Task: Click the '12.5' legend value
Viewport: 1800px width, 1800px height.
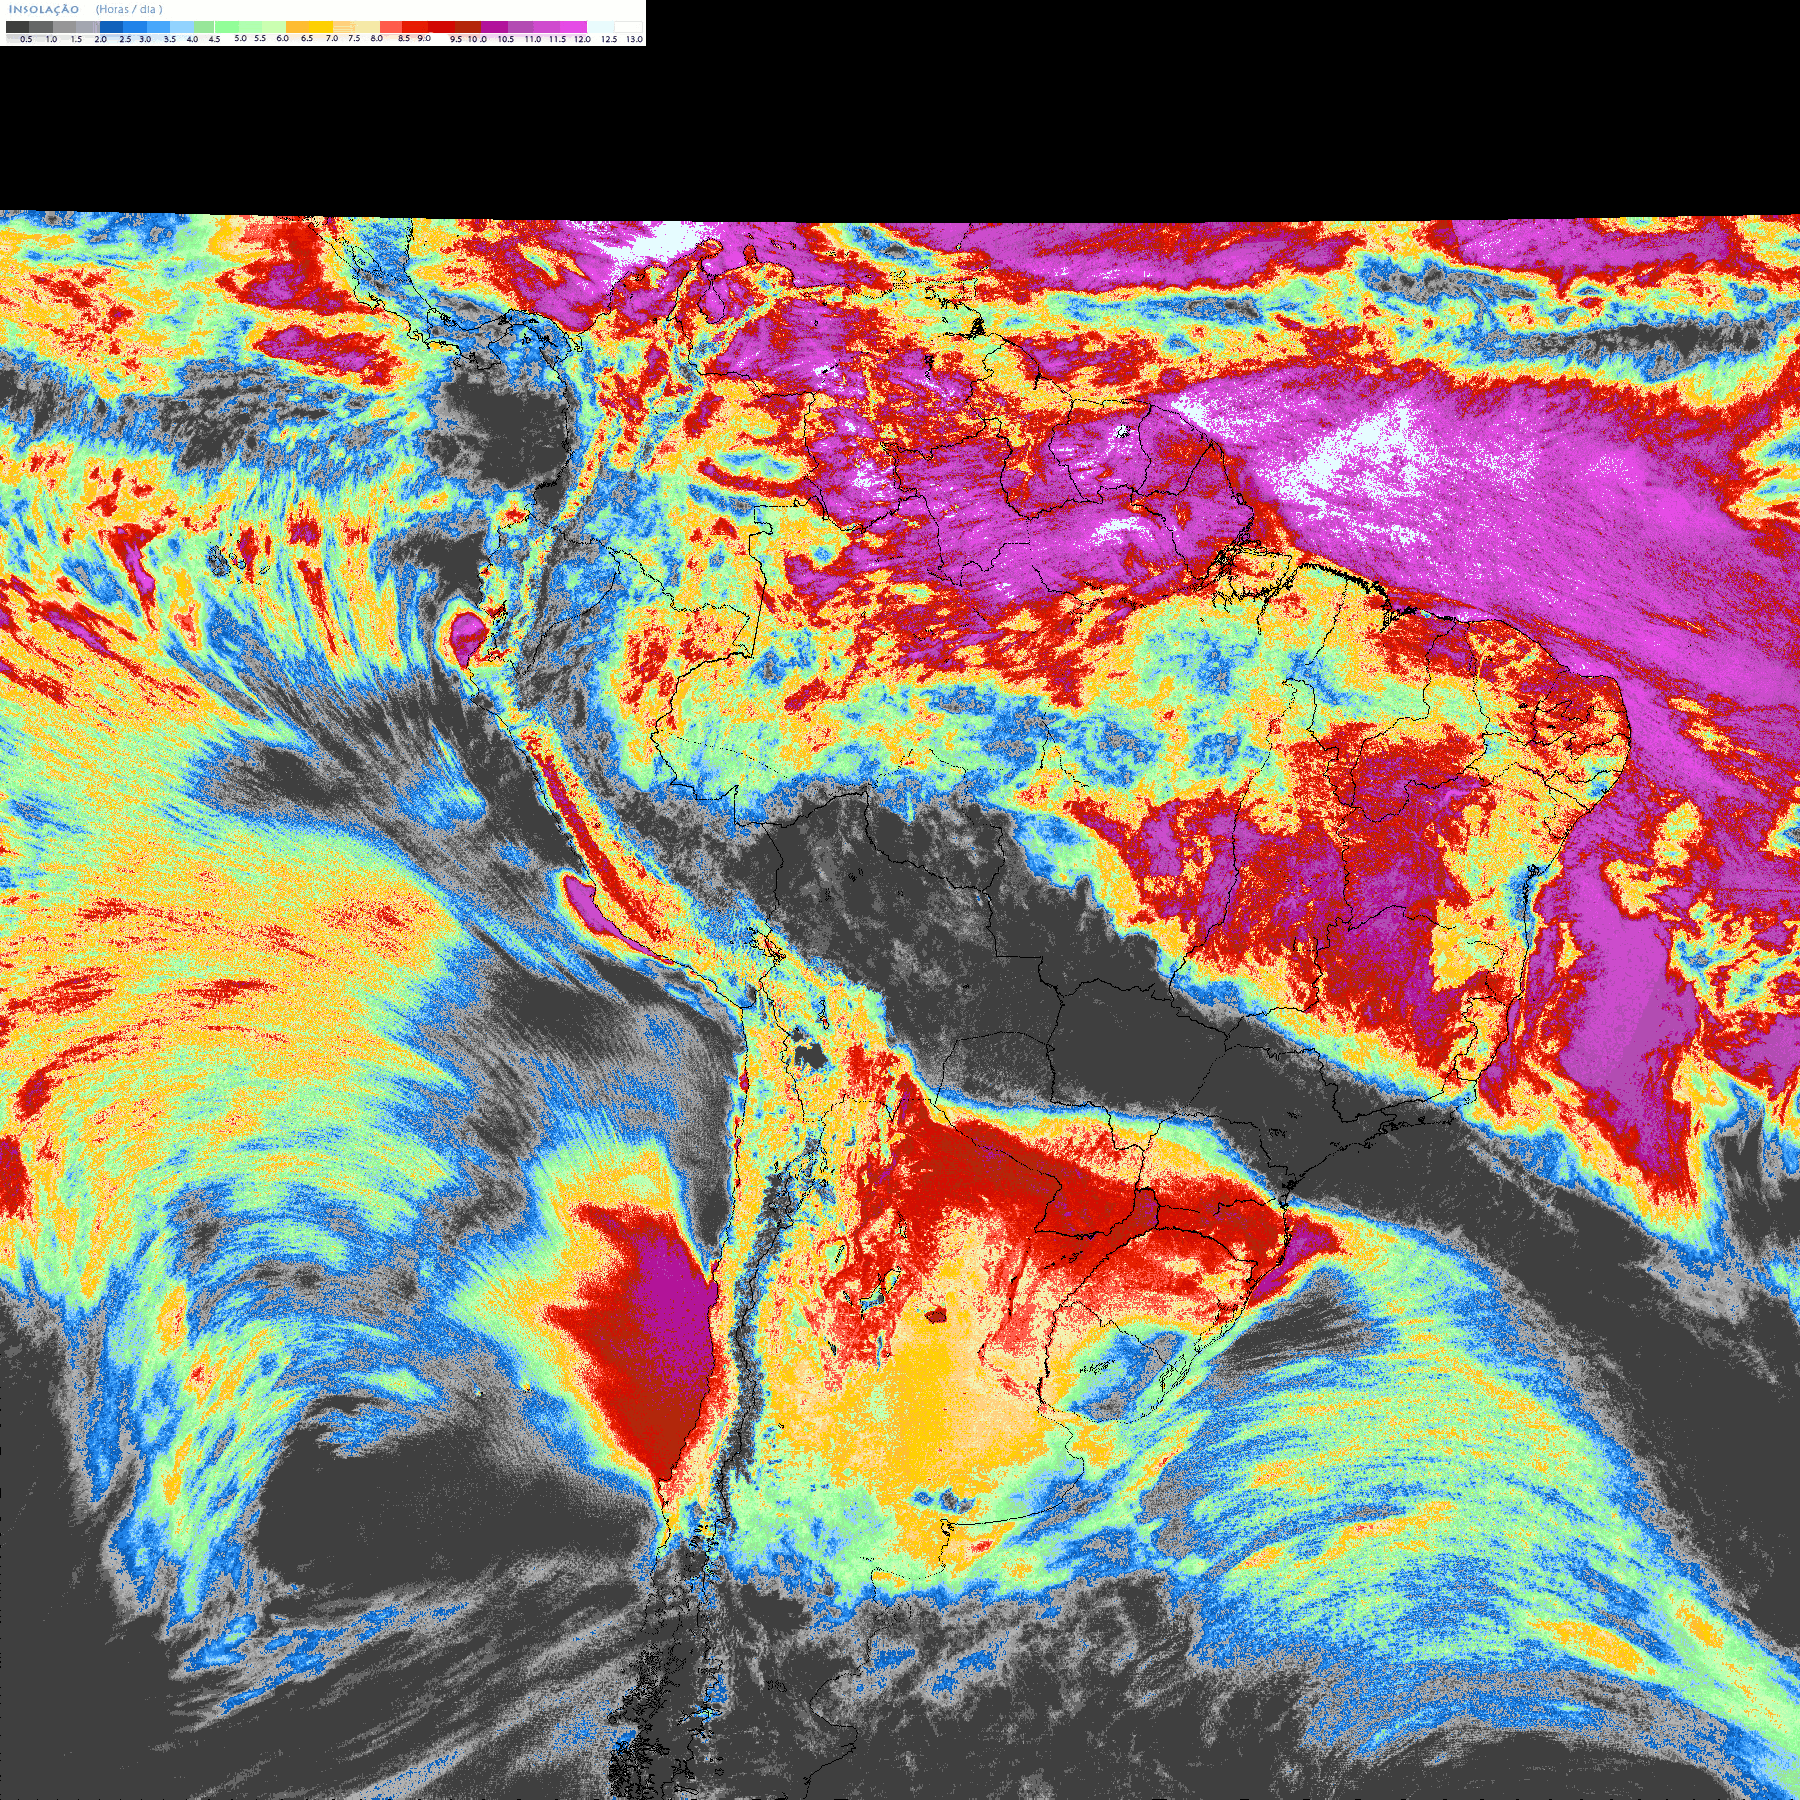Action: pos(609,39)
